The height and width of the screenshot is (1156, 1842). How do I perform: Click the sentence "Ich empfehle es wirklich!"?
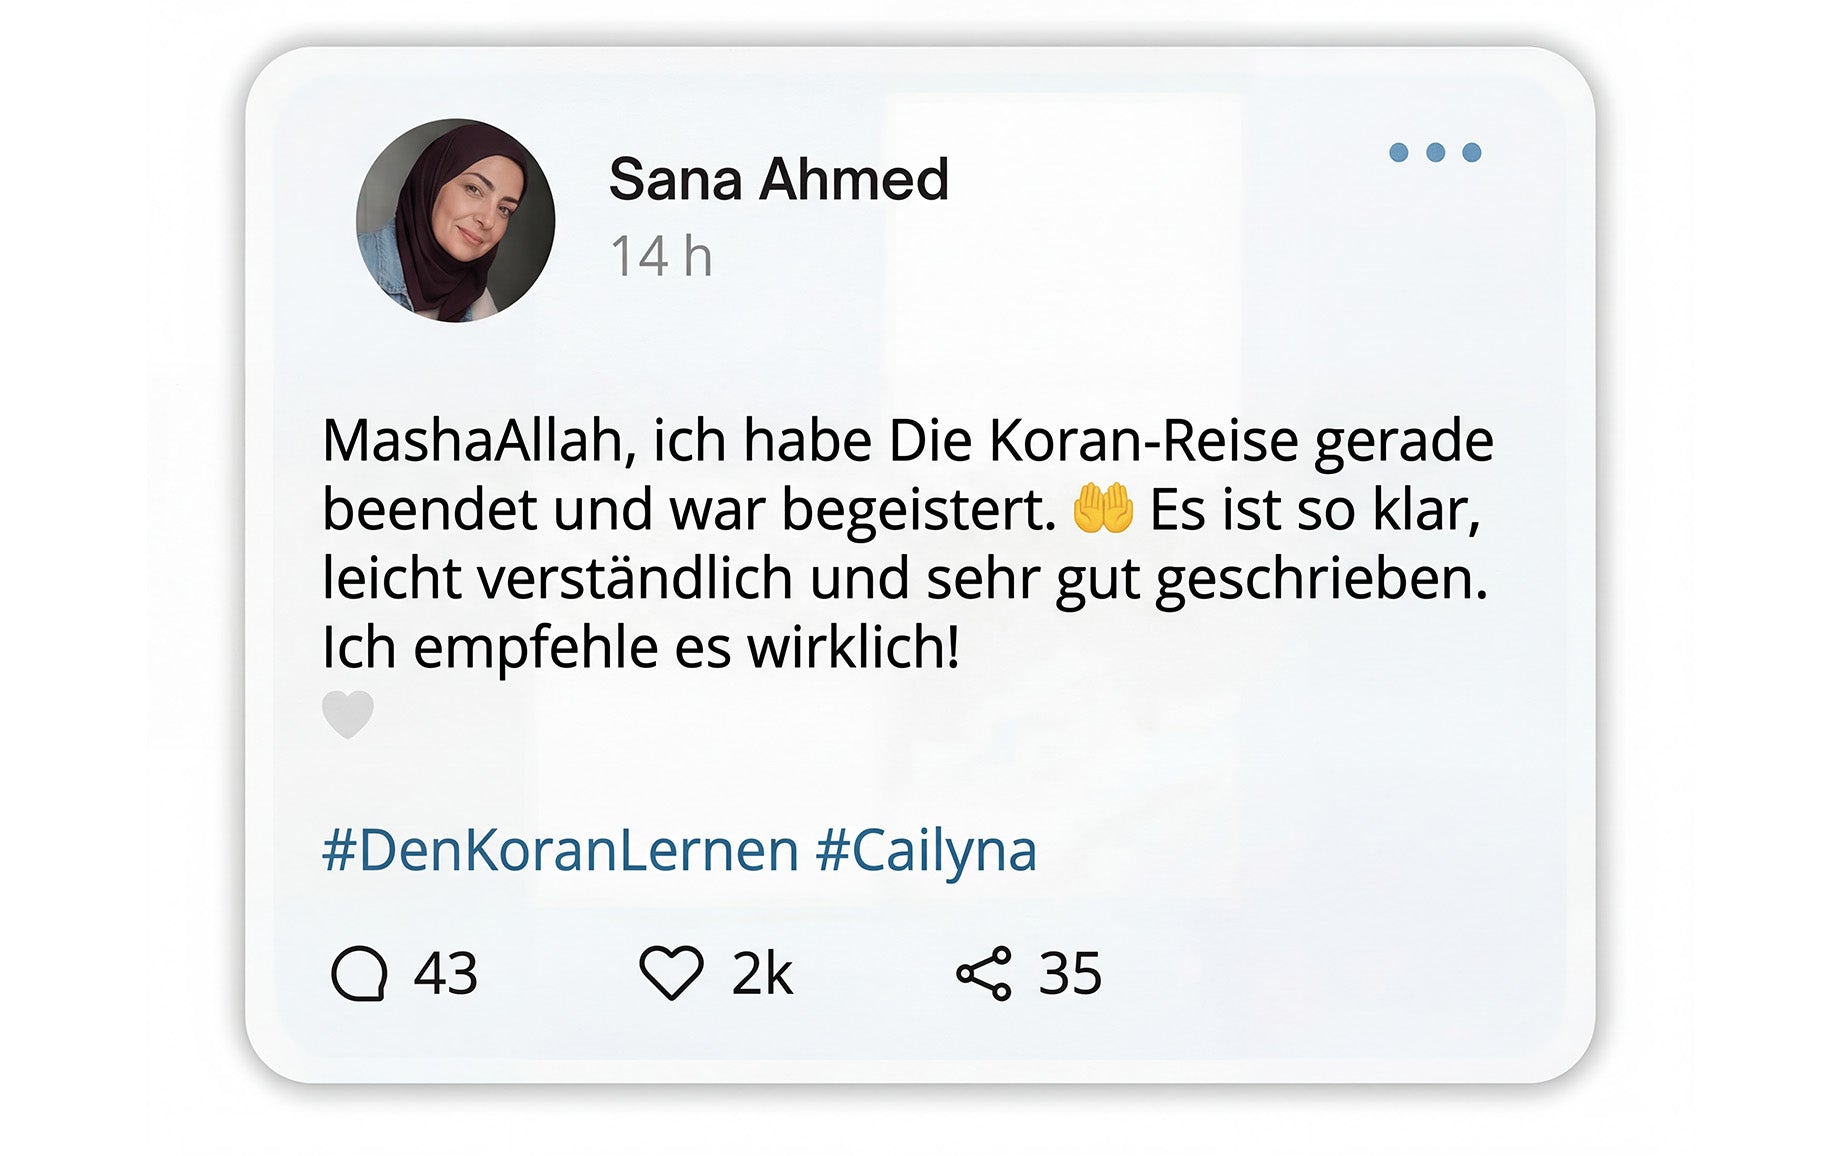coord(641,648)
